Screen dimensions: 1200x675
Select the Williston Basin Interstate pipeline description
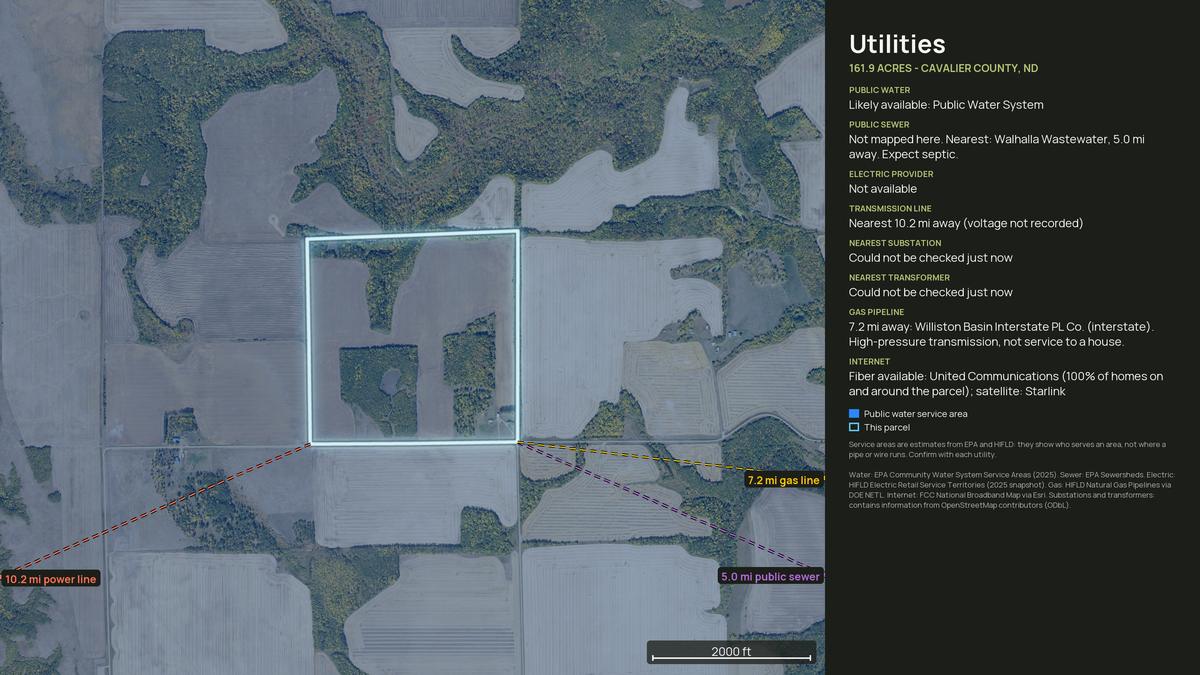pyautogui.click(x=1002, y=334)
